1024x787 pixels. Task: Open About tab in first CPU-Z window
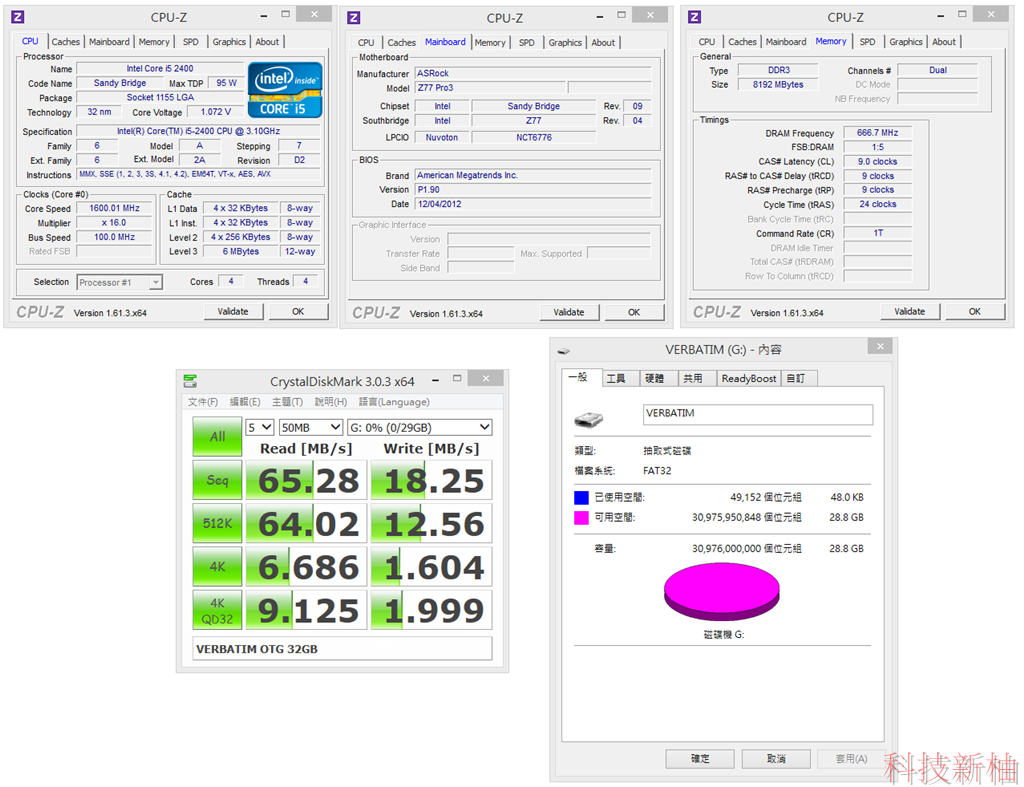pyautogui.click(x=267, y=42)
